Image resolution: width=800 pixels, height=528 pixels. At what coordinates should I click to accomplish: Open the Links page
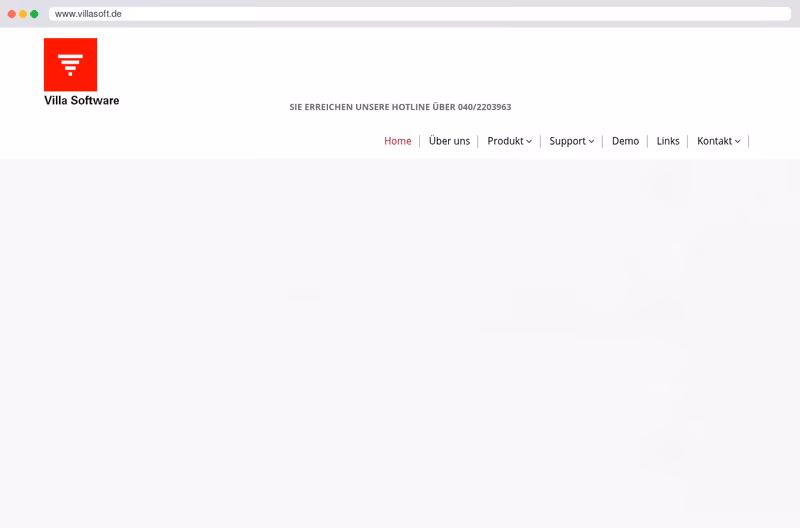pos(668,141)
